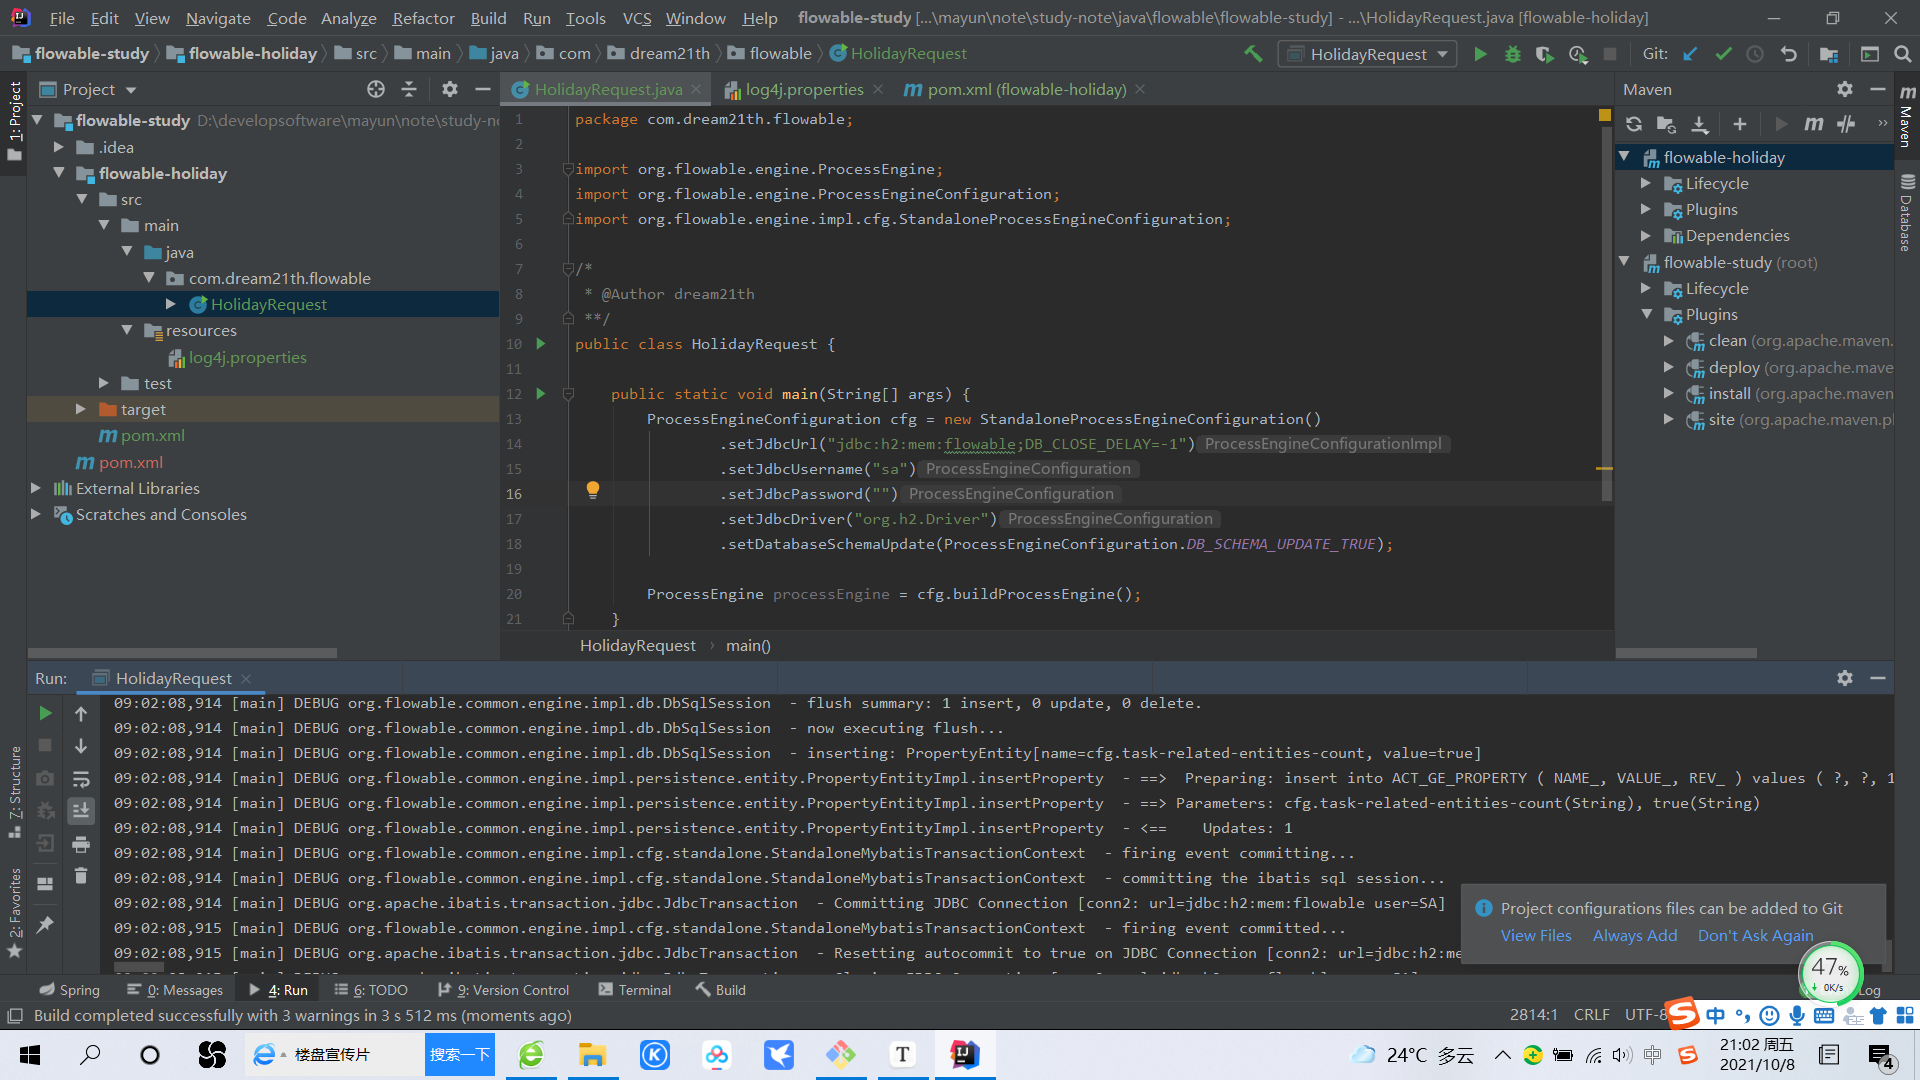Open the HolidayRequest run configuration dropdown
This screenshot has width=1920, height=1080.
(1367, 54)
